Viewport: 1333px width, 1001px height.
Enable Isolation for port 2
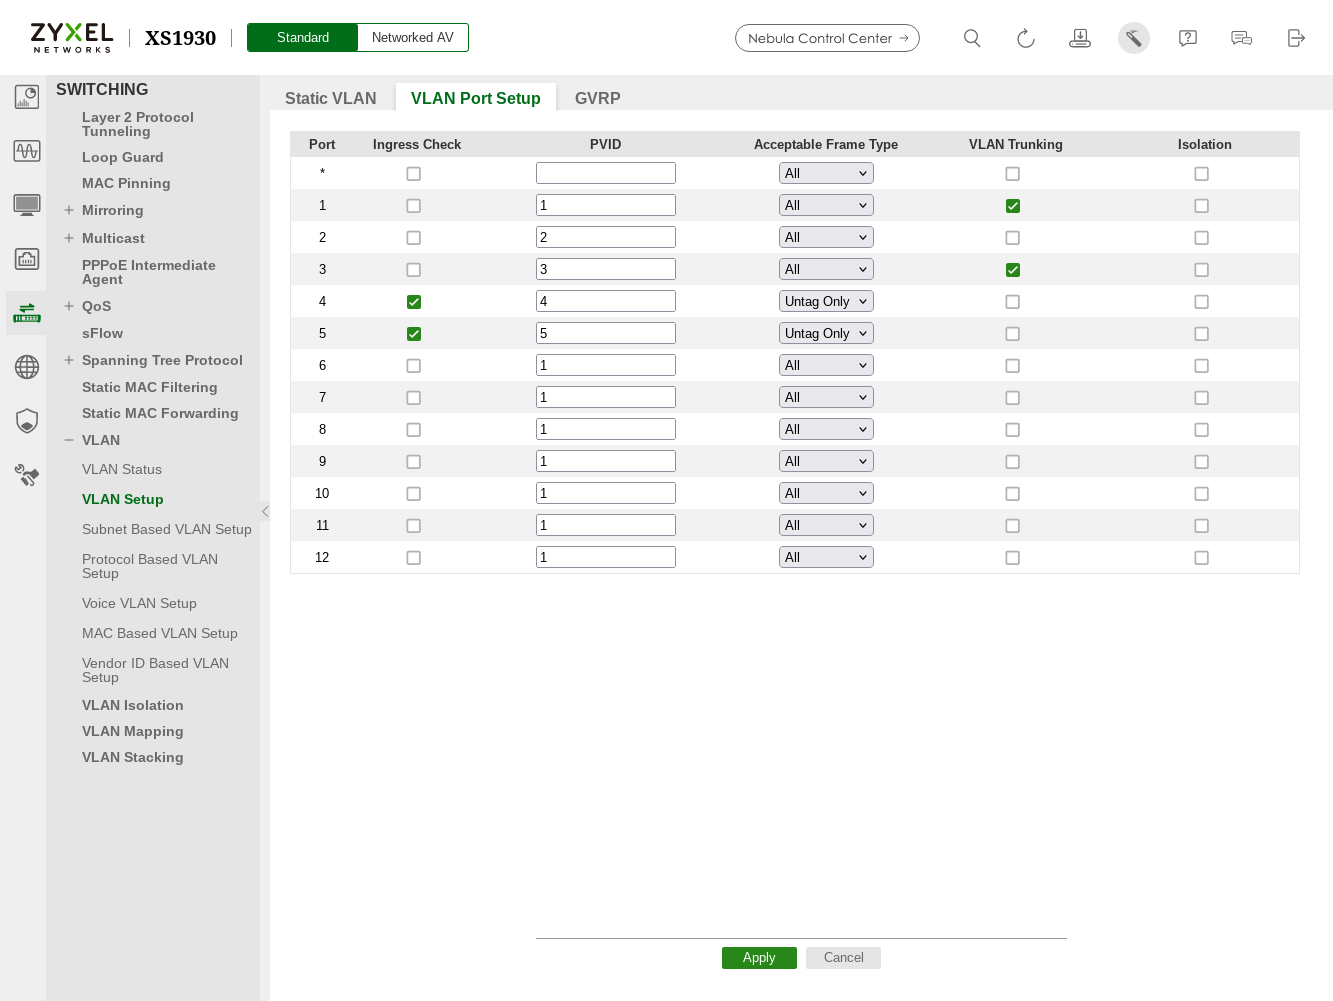coord(1201,237)
